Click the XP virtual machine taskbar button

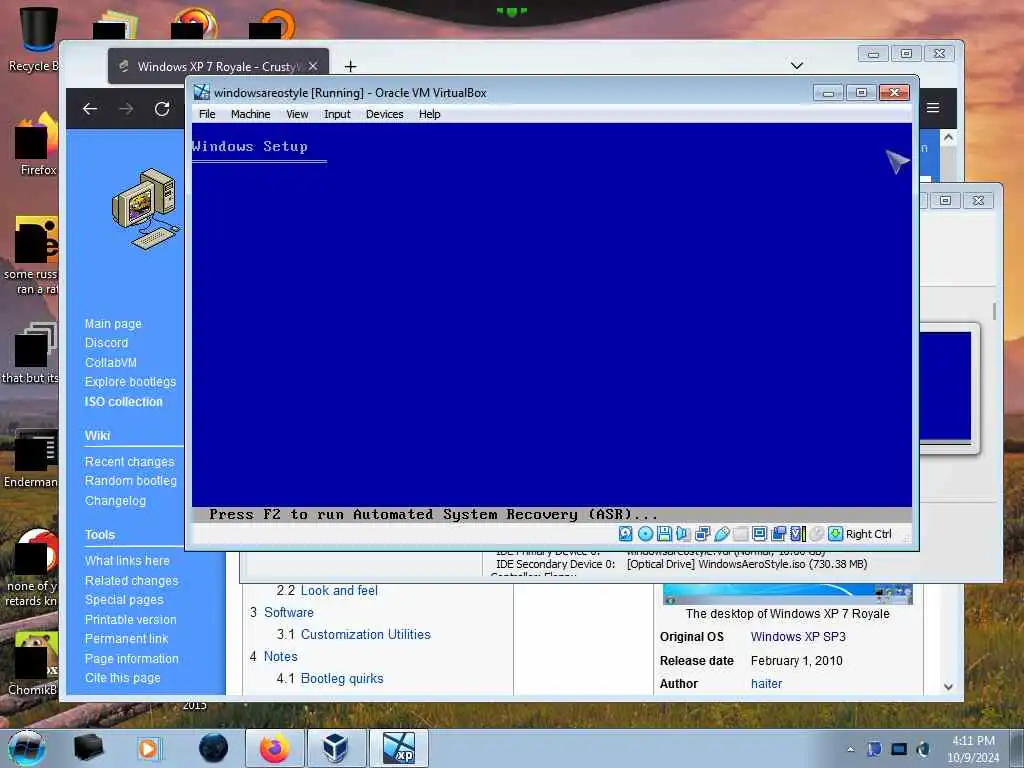tap(398, 748)
